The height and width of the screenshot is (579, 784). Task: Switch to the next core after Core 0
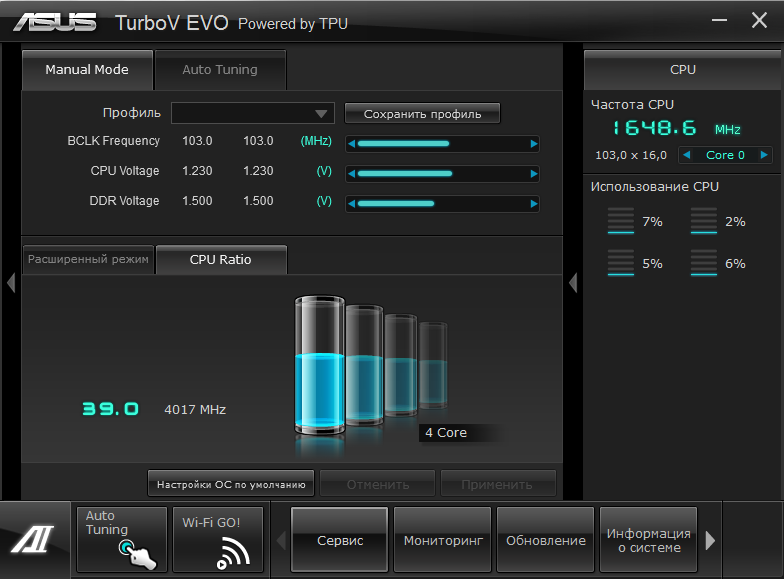tap(764, 155)
